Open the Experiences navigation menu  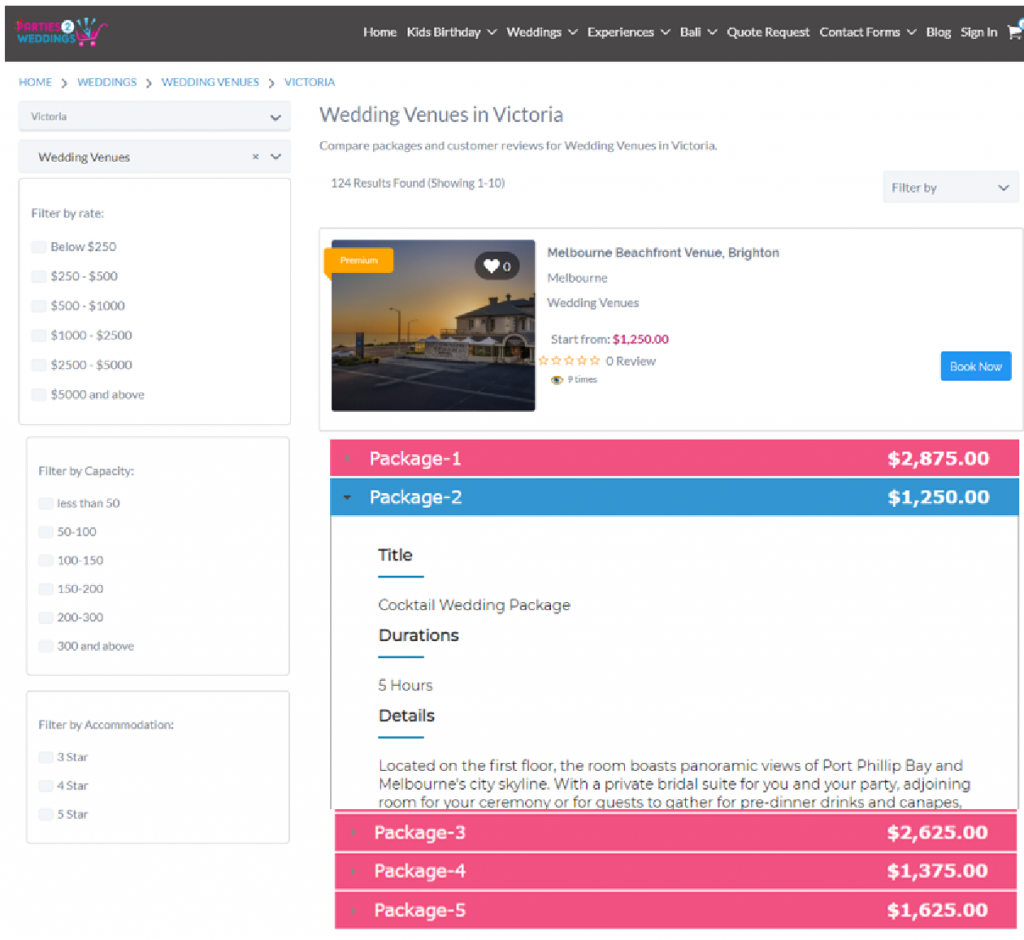click(628, 32)
